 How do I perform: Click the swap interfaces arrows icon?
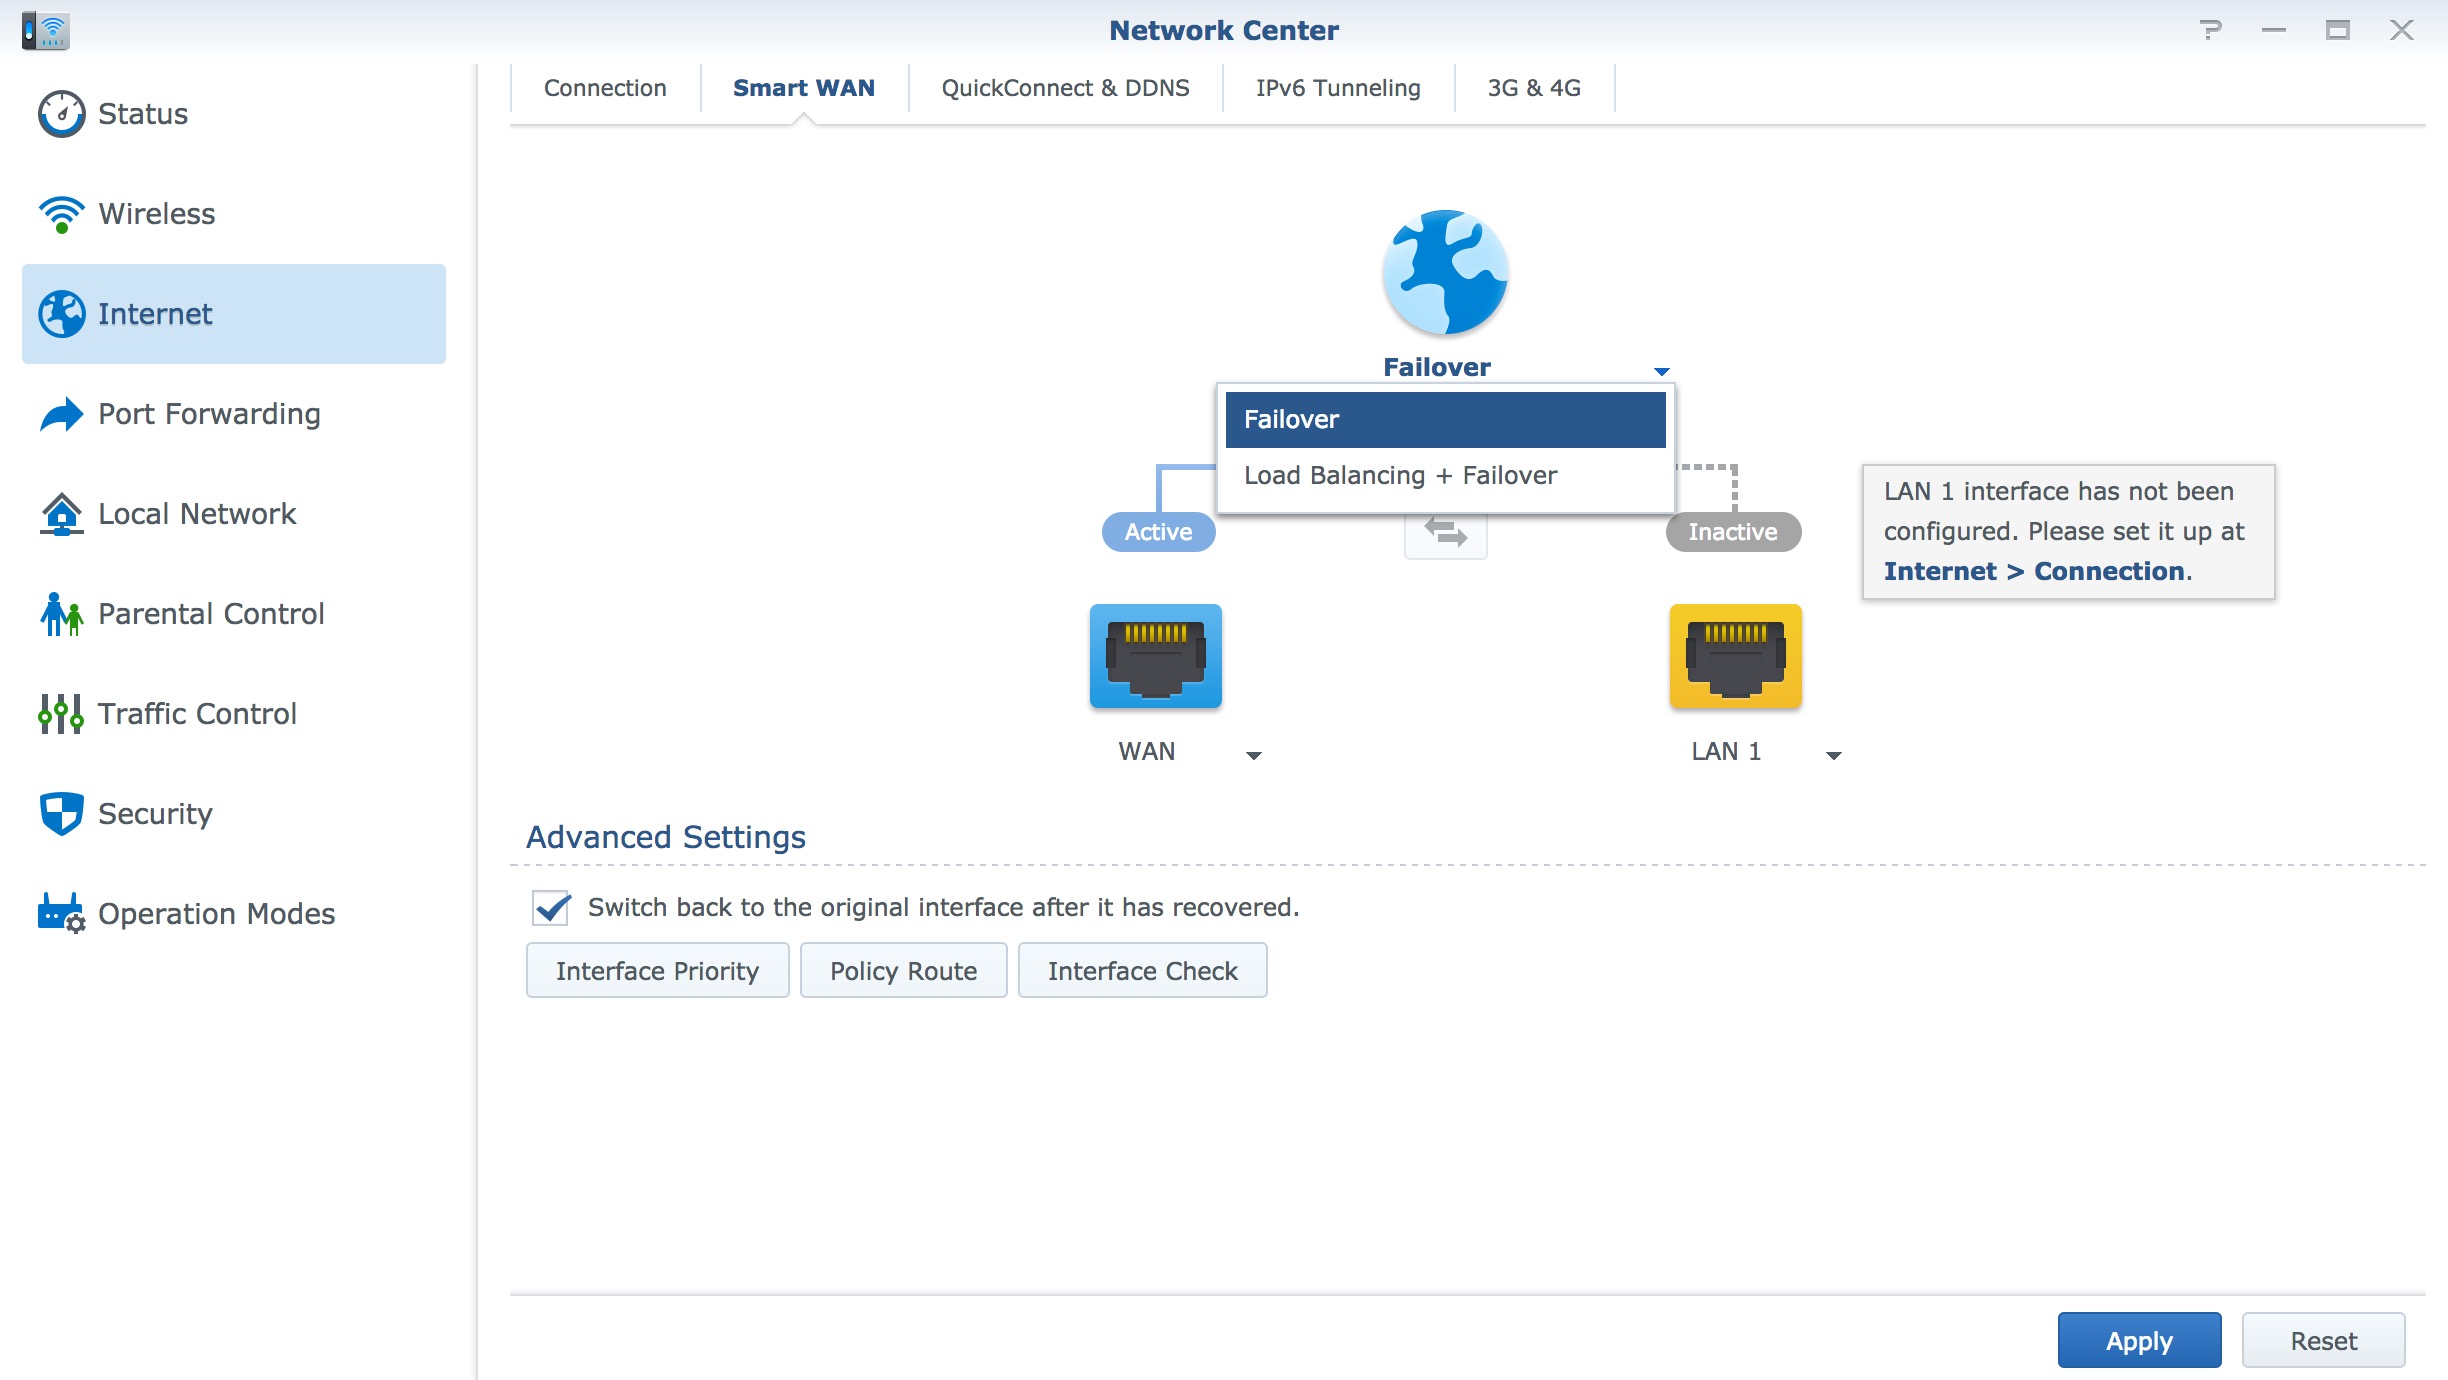[1445, 534]
